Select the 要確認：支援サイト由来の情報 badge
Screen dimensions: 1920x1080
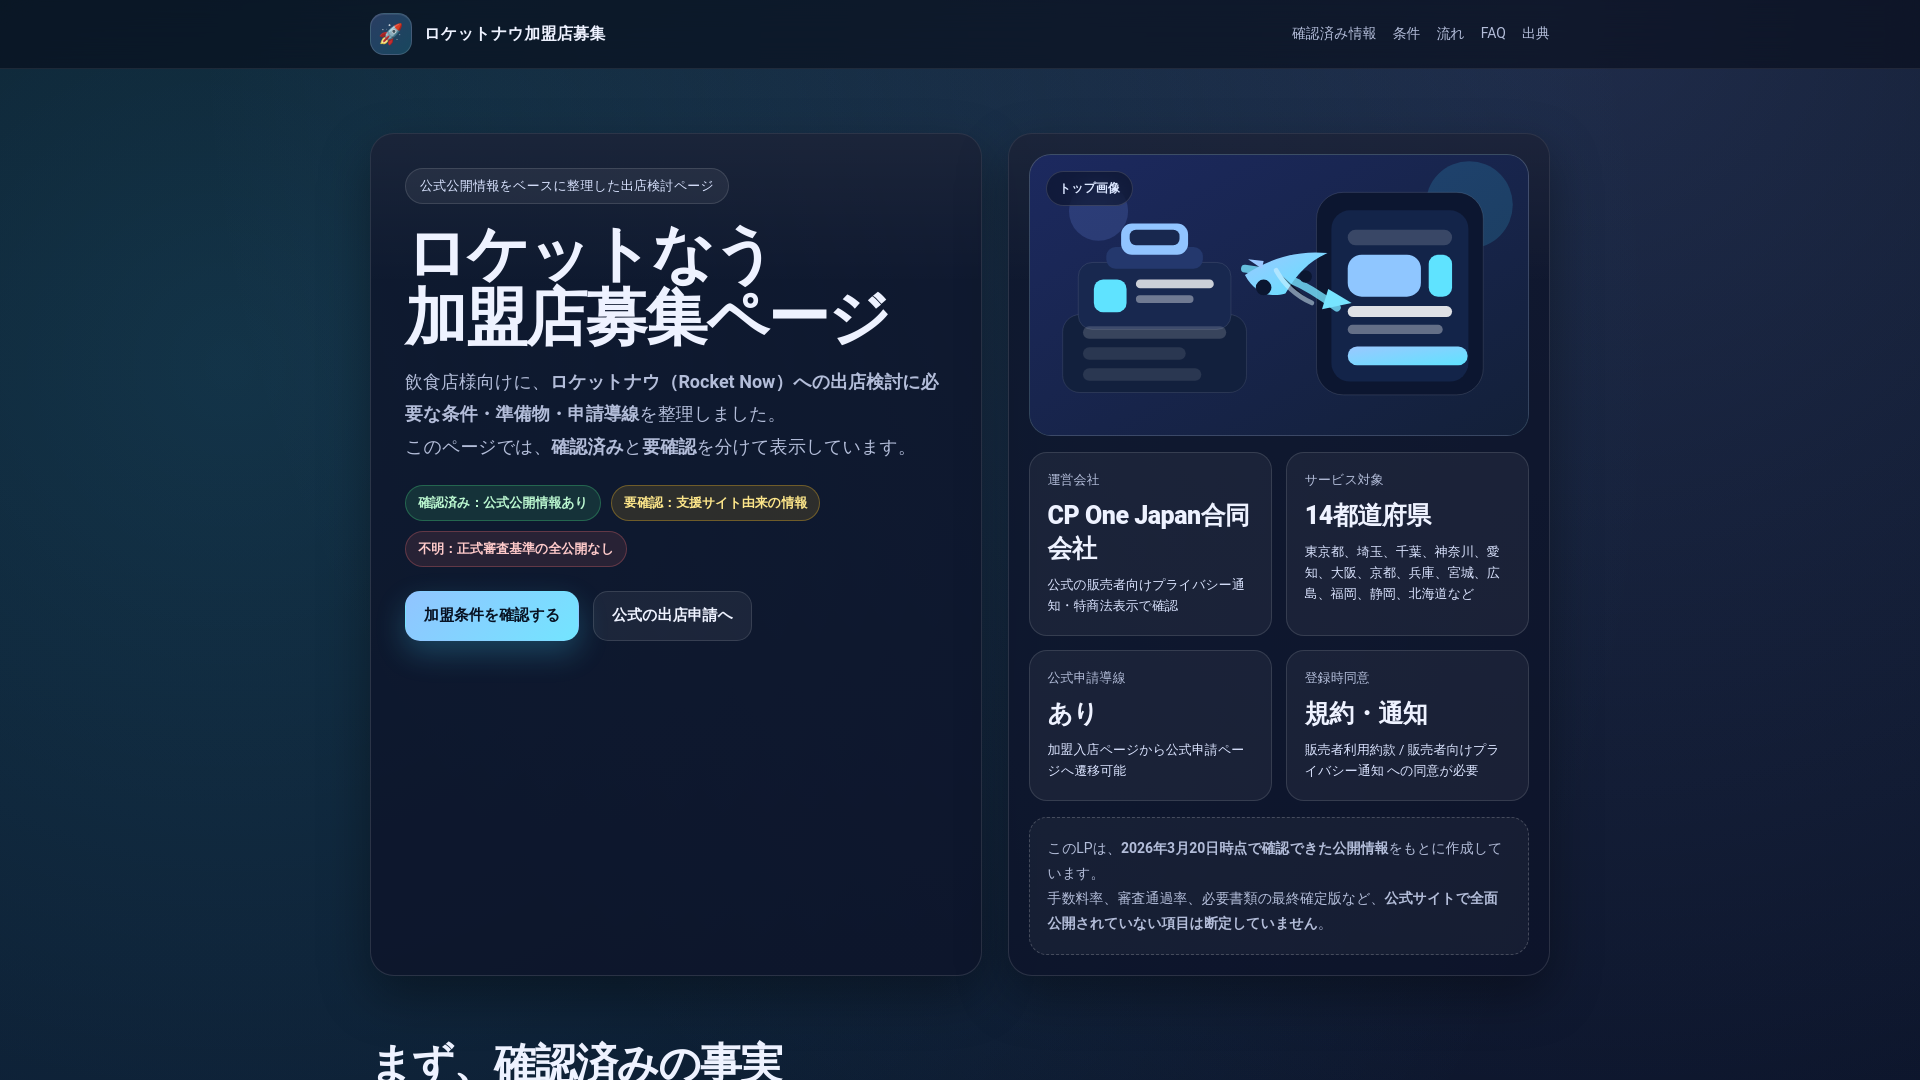pyautogui.click(x=715, y=503)
